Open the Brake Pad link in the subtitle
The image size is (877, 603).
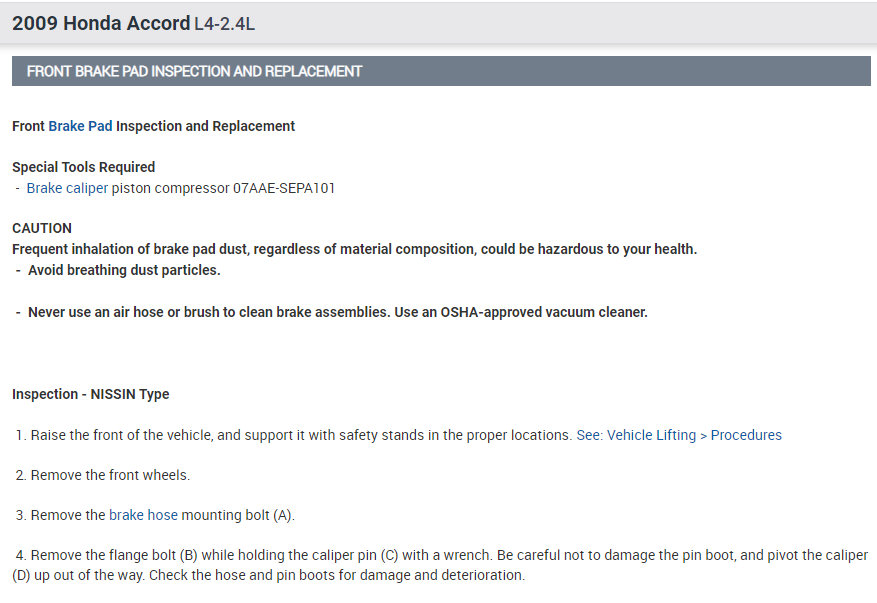(x=80, y=126)
